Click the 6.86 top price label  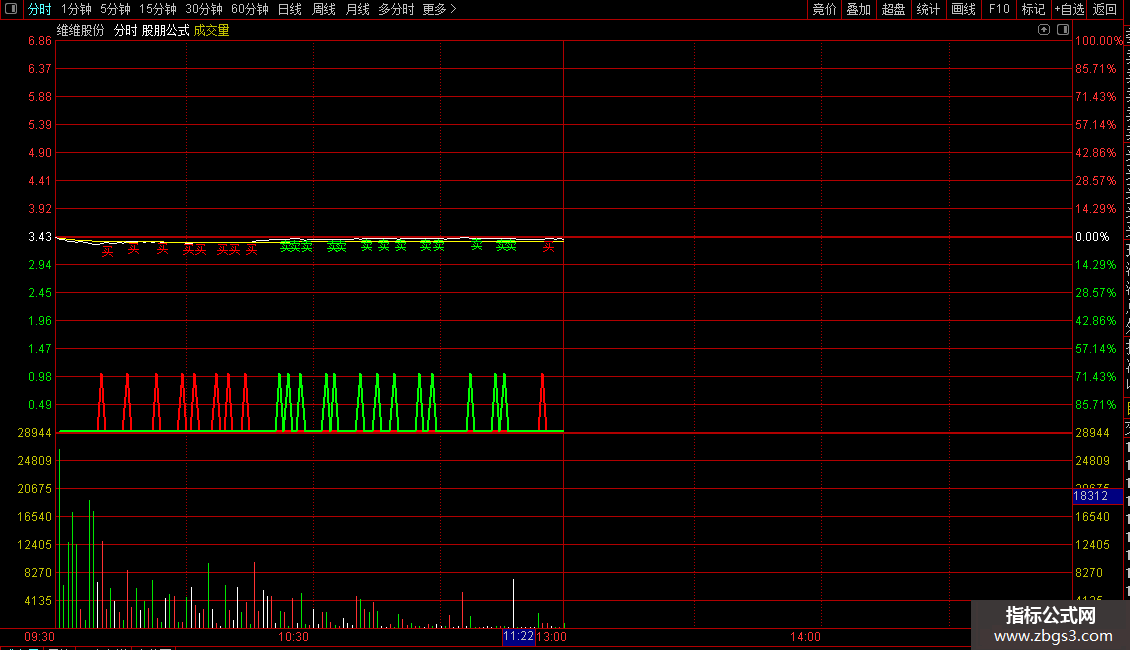point(40,40)
